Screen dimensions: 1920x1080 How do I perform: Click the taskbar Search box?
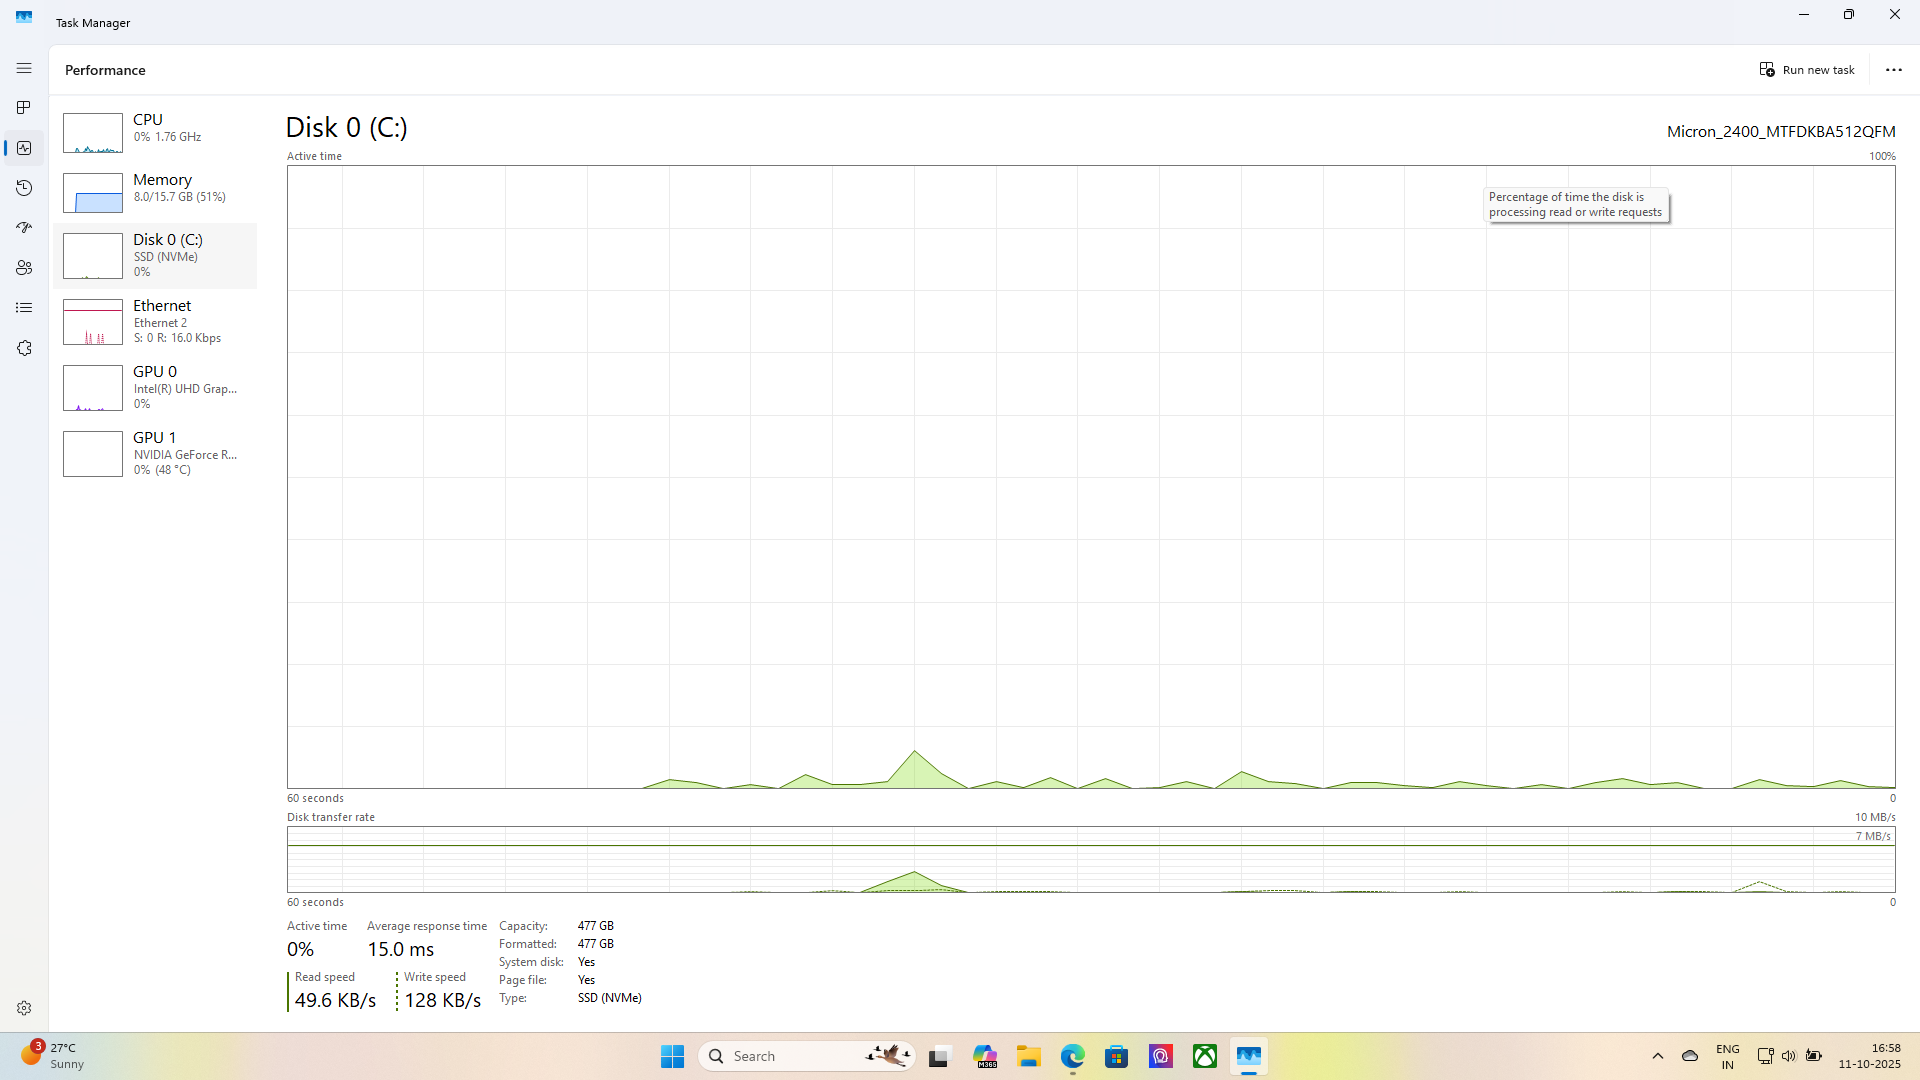pyautogui.click(x=790, y=1056)
